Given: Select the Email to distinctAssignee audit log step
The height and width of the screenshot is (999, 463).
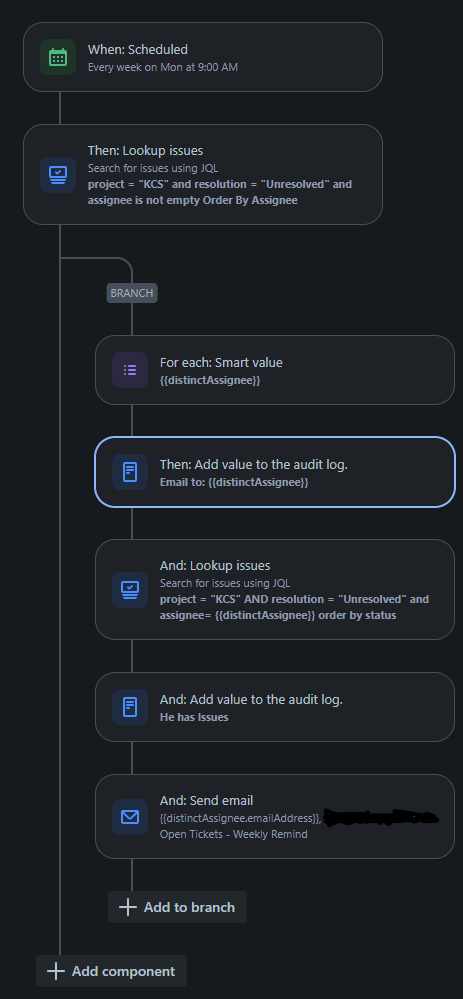Looking at the screenshot, I should pyautogui.click(x=275, y=472).
